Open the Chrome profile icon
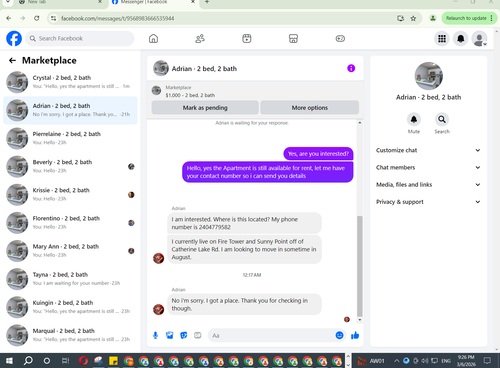The height and width of the screenshot is (368, 500). point(433,18)
